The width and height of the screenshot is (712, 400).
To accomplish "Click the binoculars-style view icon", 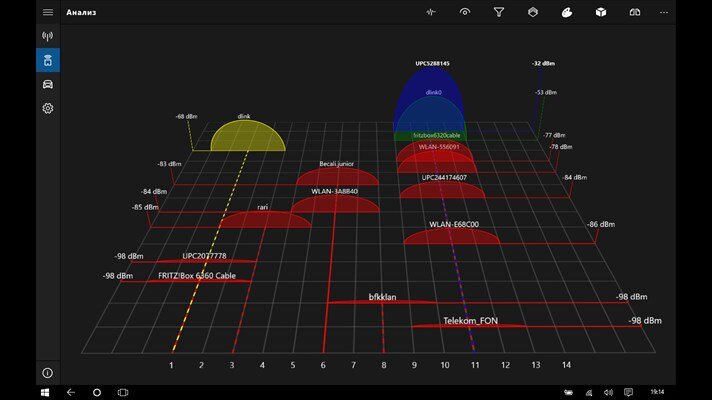I will pyautogui.click(x=634, y=13).
